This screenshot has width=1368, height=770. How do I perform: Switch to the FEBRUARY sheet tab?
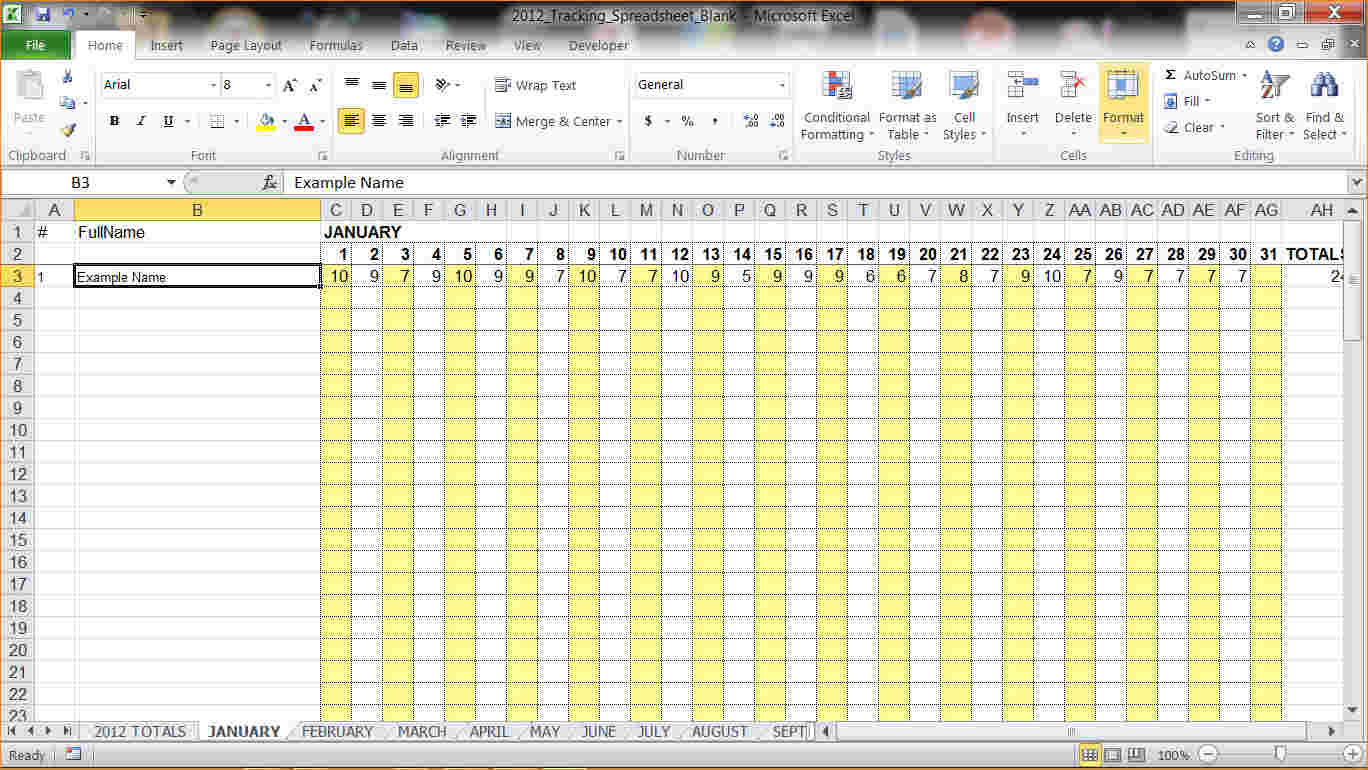click(x=337, y=732)
